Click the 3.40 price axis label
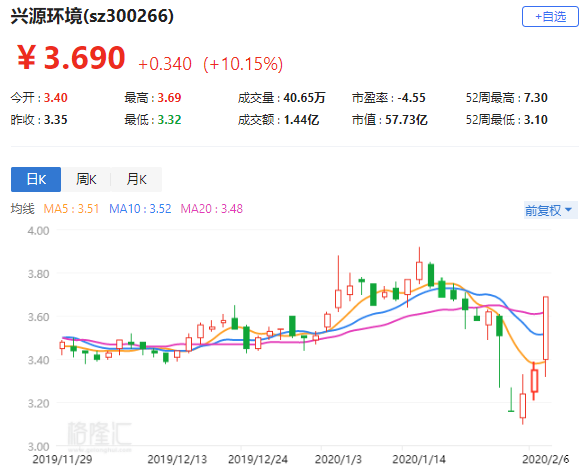 (38, 360)
